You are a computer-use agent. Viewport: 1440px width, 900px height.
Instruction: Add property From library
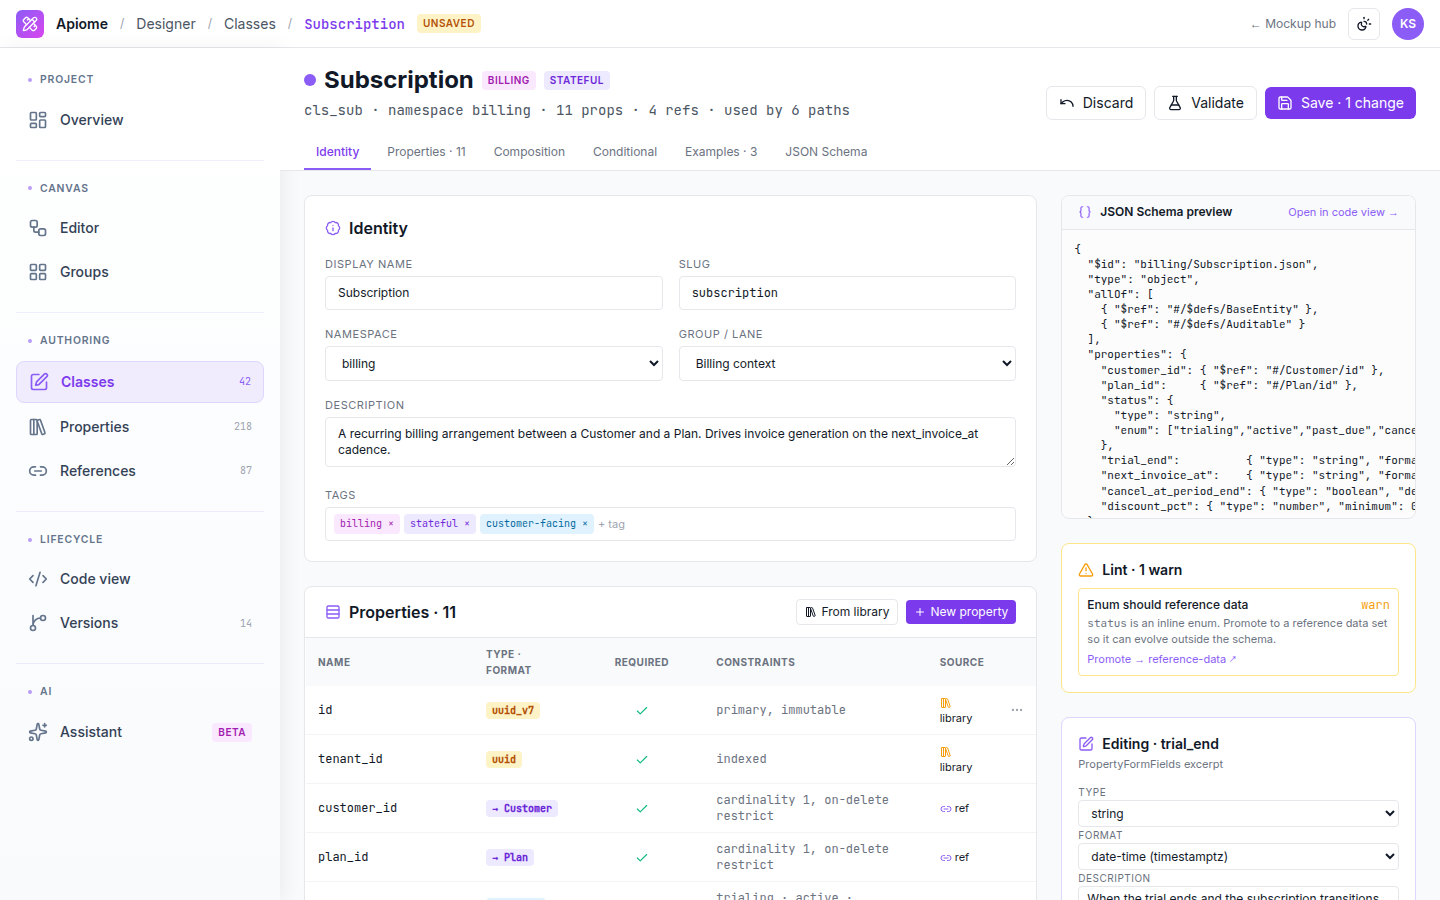tap(847, 612)
